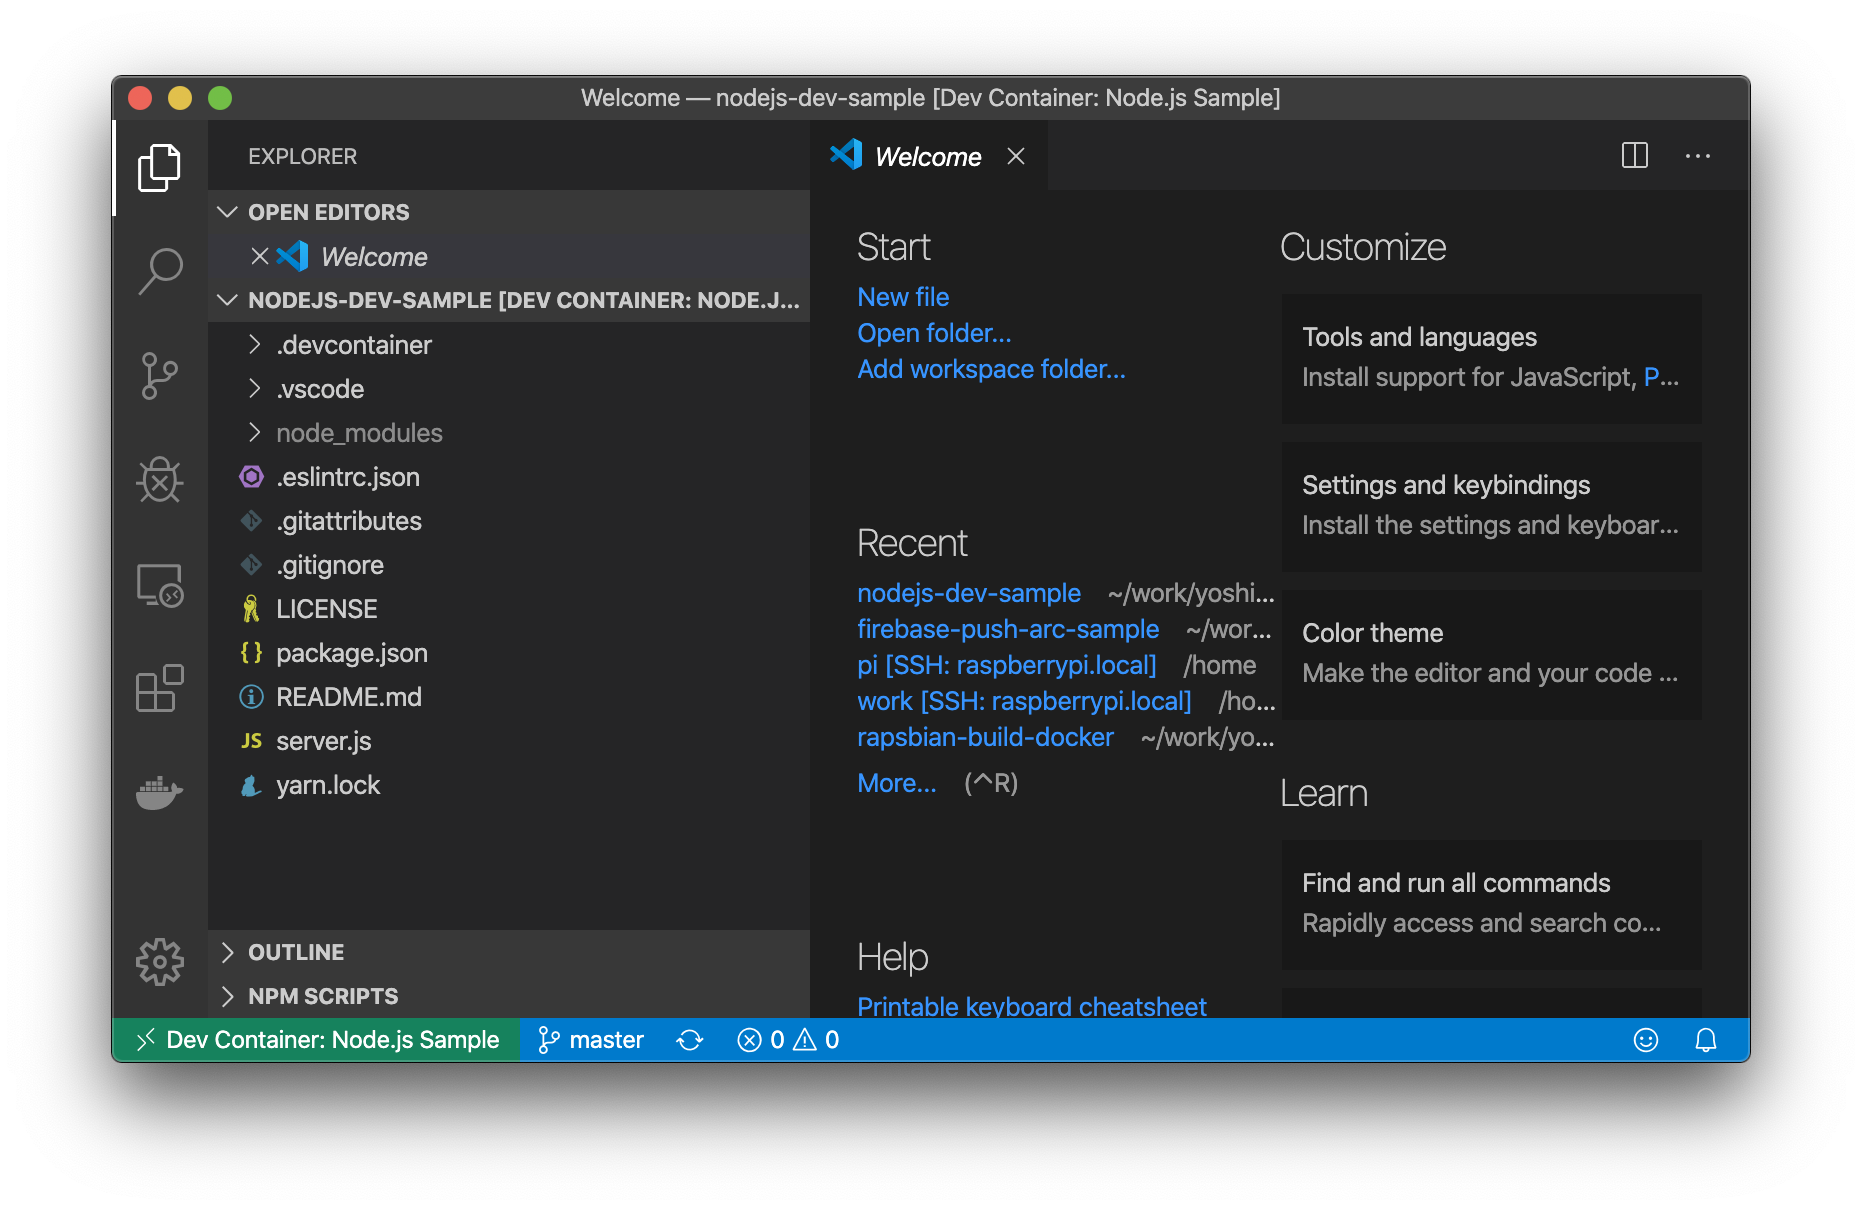The width and height of the screenshot is (1862, 1210).
Task: Click the New file link
Action: 903,297
